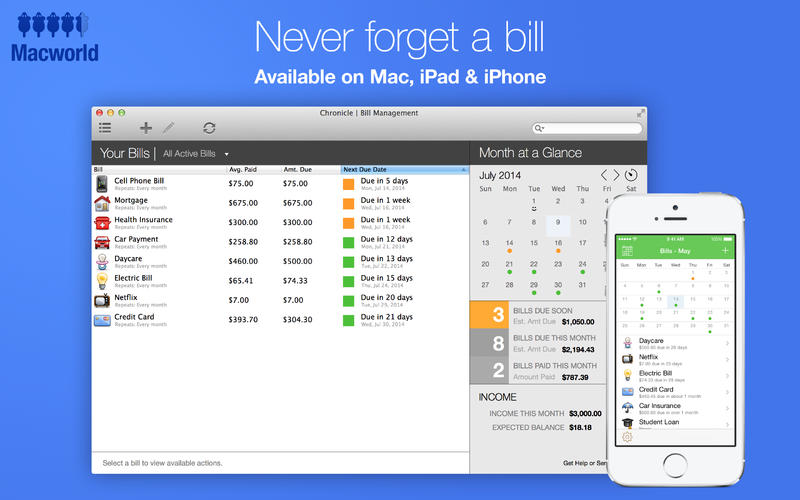The height and width of the screenshot is (500, 800).
Task: Click the Car Payment red car icon
Action: pos(102,242)
